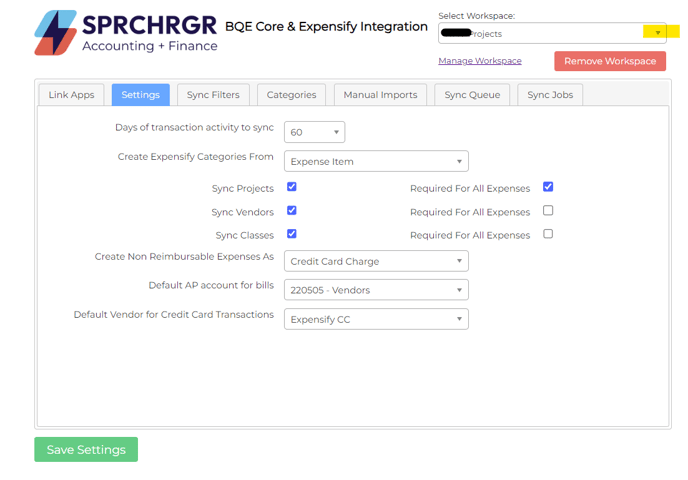Open the Sync Filters tab
The height and width of the screenshot is (480, 688).
[x=213, y=95]
